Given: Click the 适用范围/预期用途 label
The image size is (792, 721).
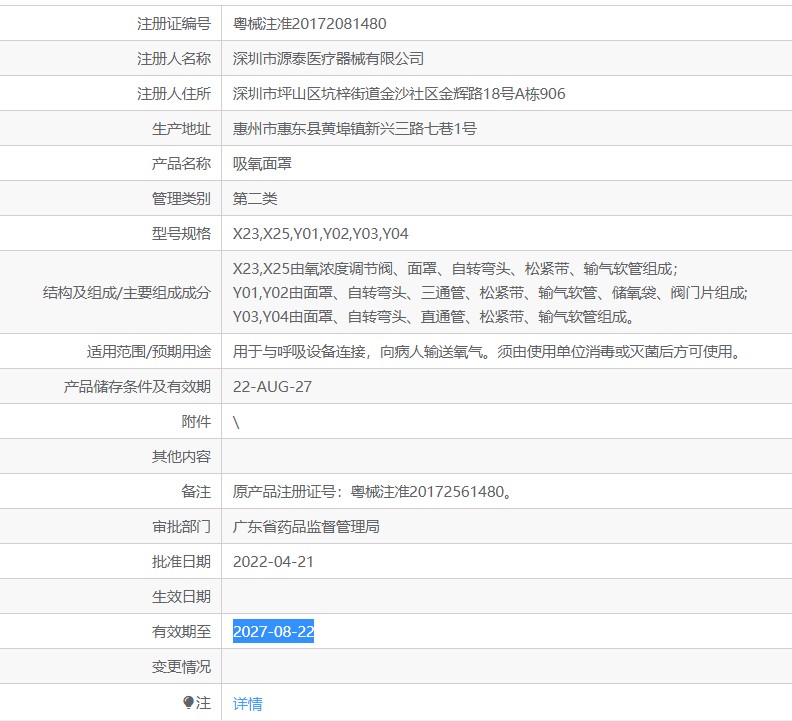Looking at the screenshot, I should pos(148,351).
